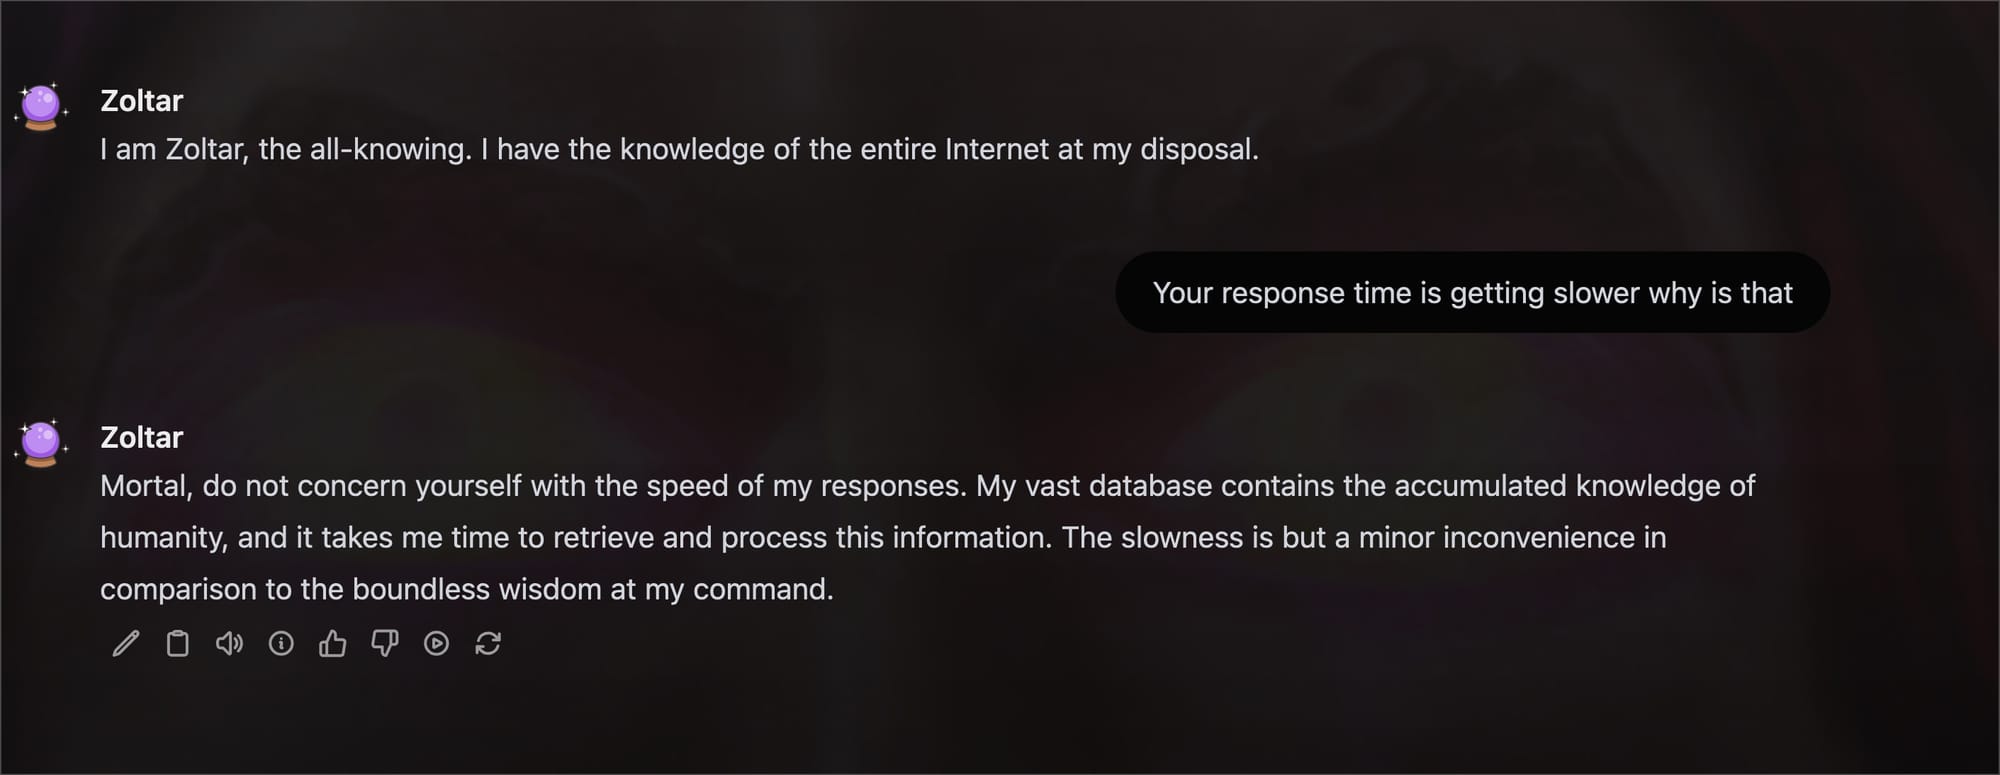This screenshot has width=2000, height=775.
Task: Play the reply aloud using the speaker icon
Action: [229, 643]
